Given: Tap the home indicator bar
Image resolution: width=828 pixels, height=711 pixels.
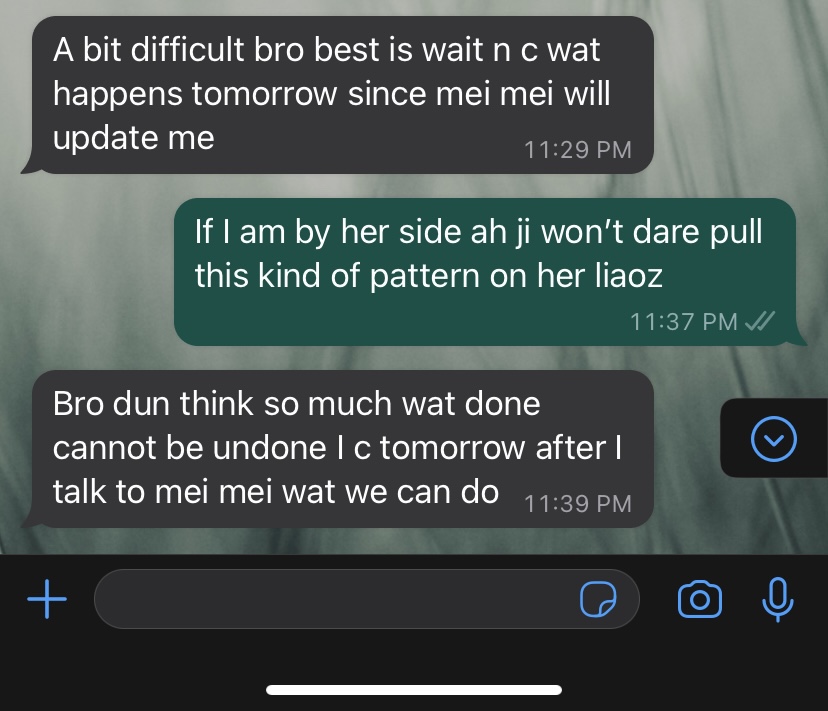Looking at the screenshot, I should pos(414,690).
